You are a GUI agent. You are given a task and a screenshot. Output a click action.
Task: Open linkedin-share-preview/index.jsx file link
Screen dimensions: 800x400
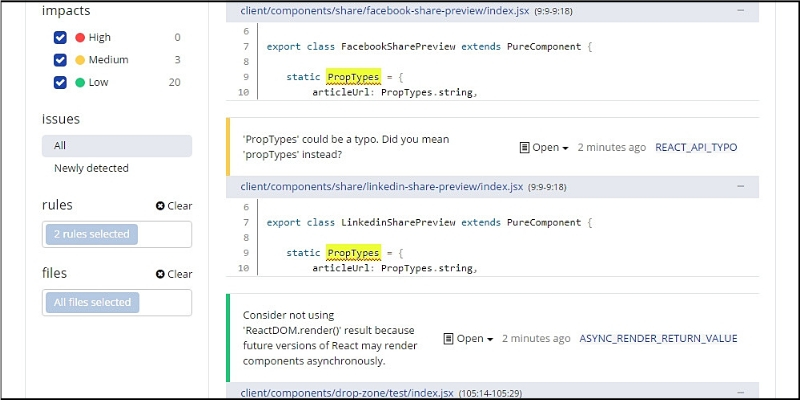(x=382, y=187)
